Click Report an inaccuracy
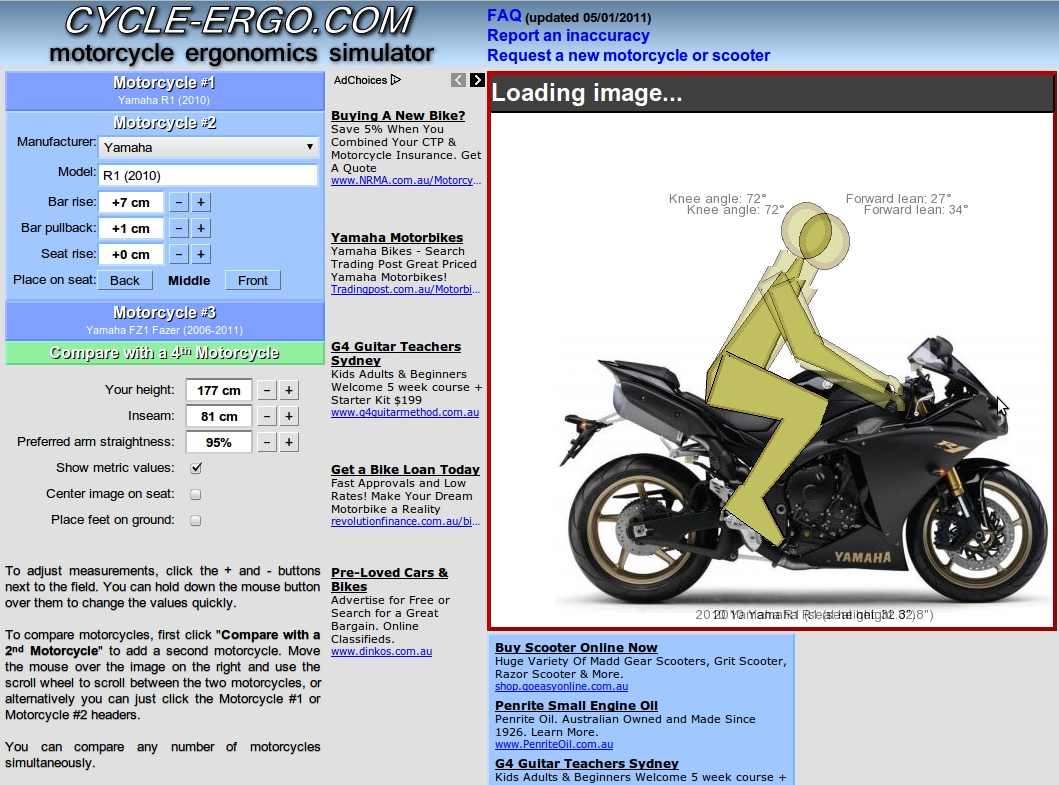 [x=567, y=34]
